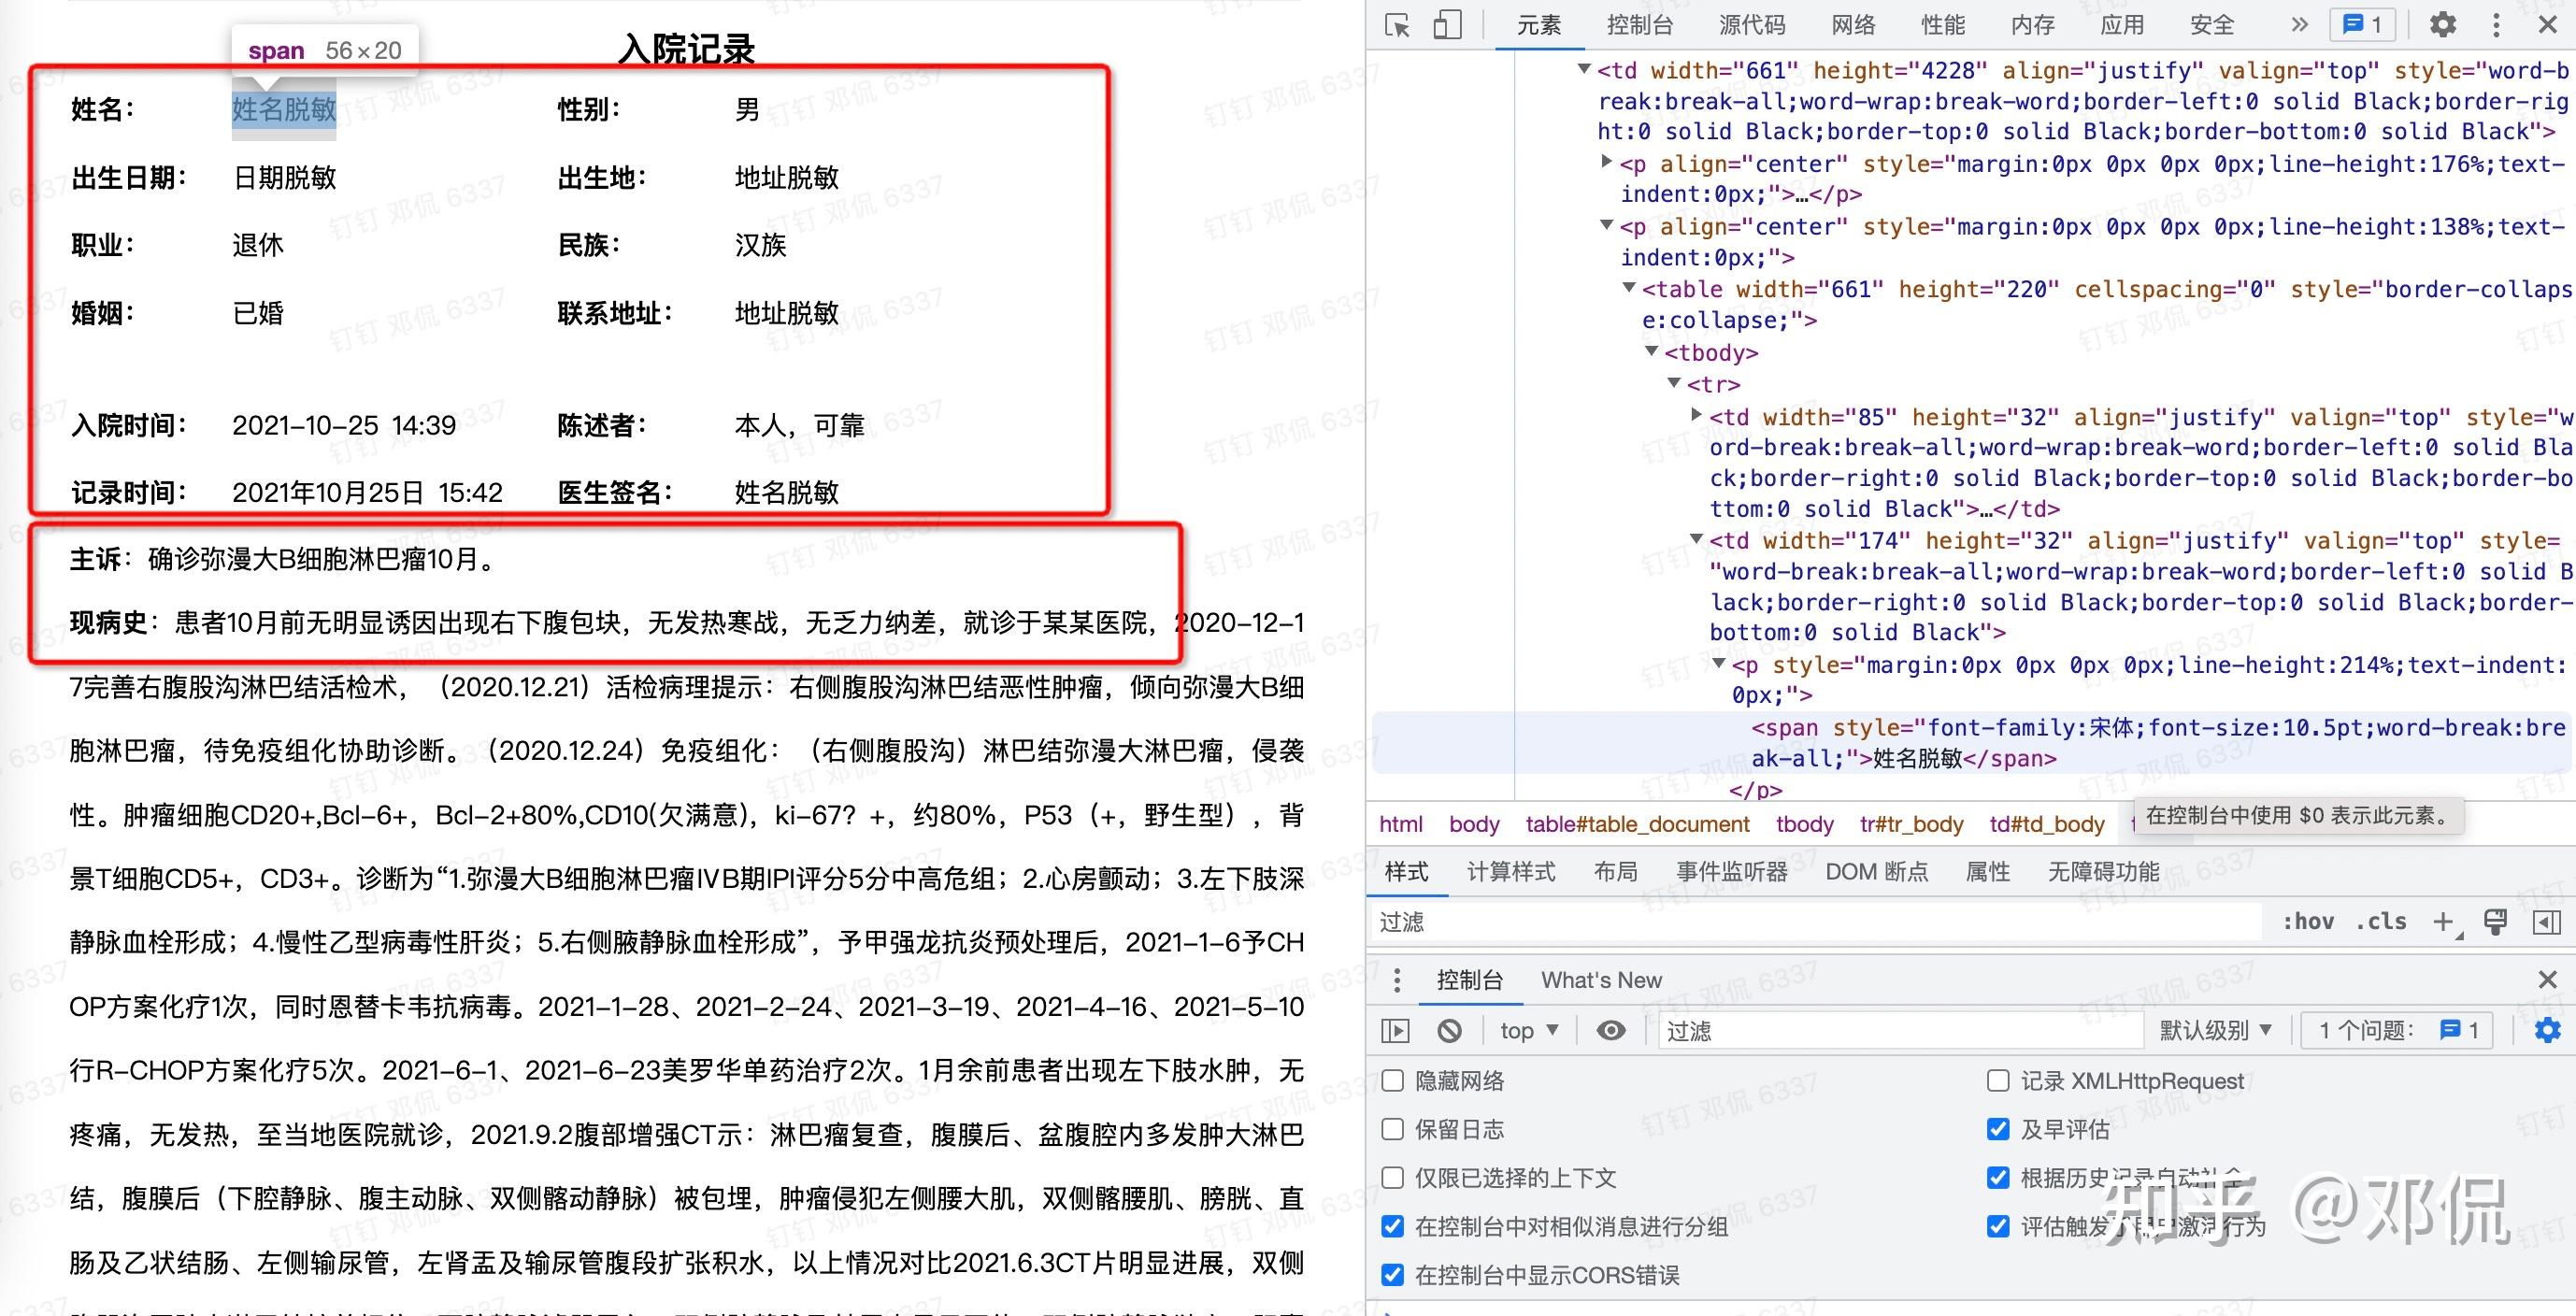Click the clear console icon
This screenshot has height=1316, width=2576.
[x=1449, y=1030]
